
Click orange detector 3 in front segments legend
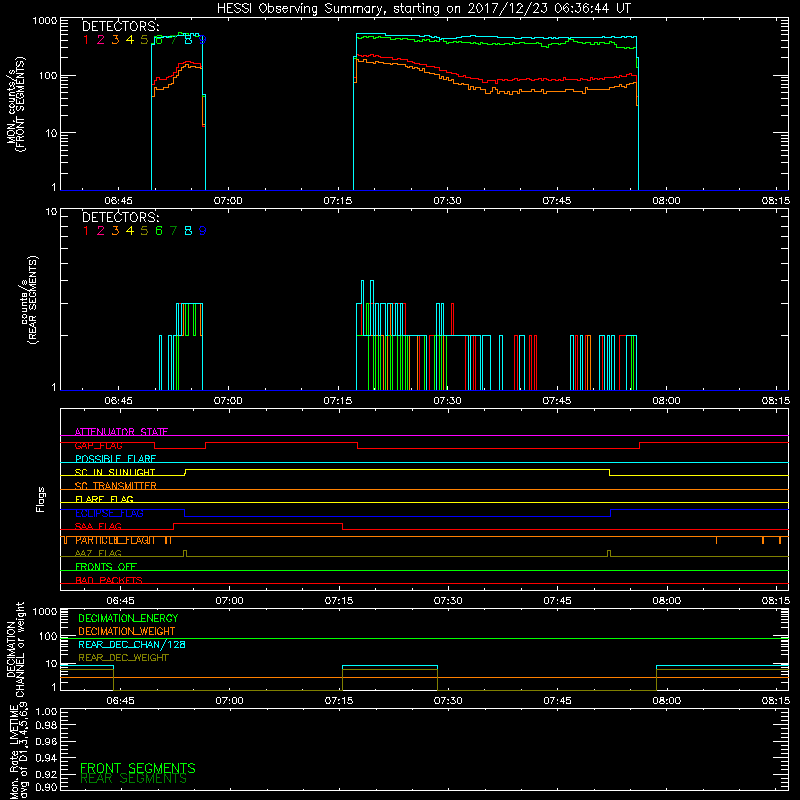coord(115,40)
